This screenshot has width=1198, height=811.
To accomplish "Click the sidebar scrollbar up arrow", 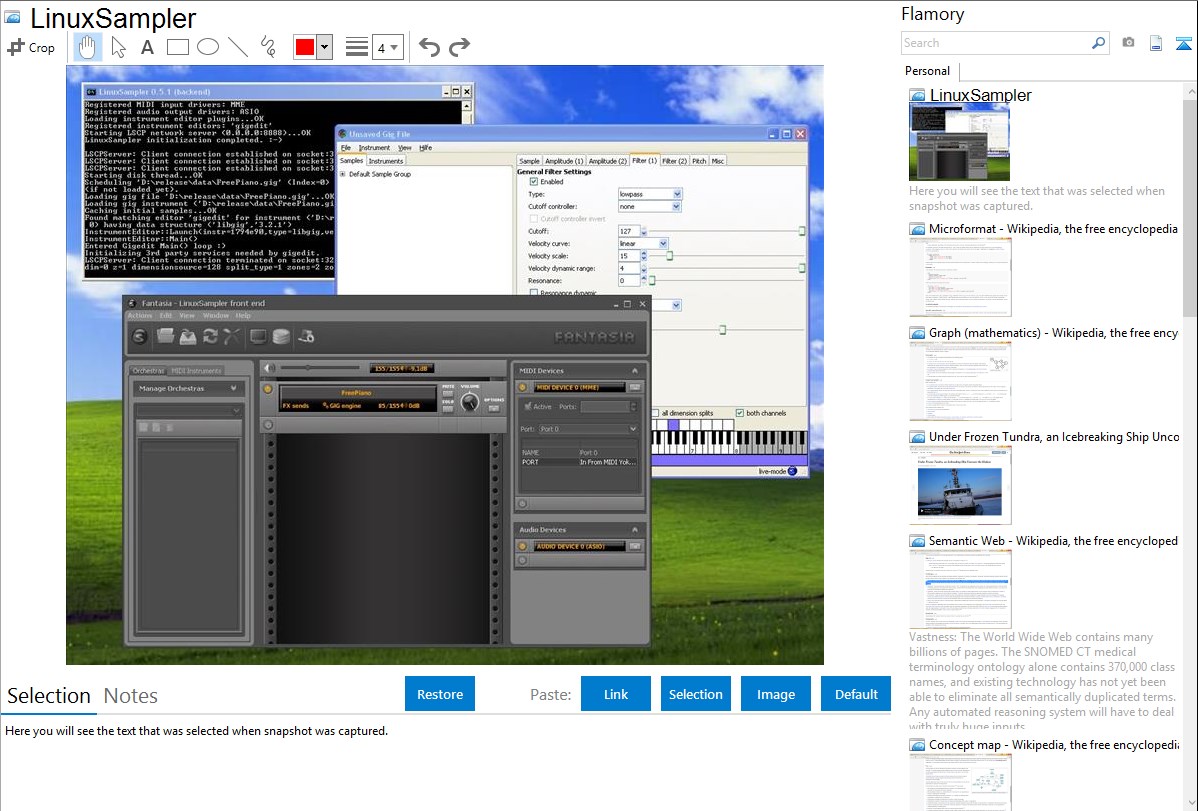I will pos(1190,91).
